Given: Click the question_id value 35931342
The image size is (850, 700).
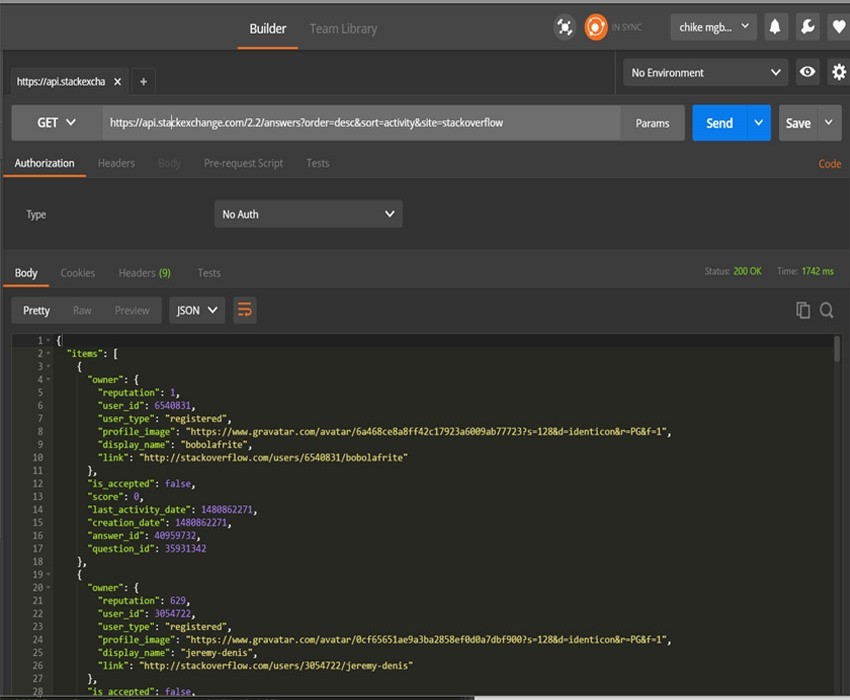Looking at the screenshot, I should coord(185,549).
